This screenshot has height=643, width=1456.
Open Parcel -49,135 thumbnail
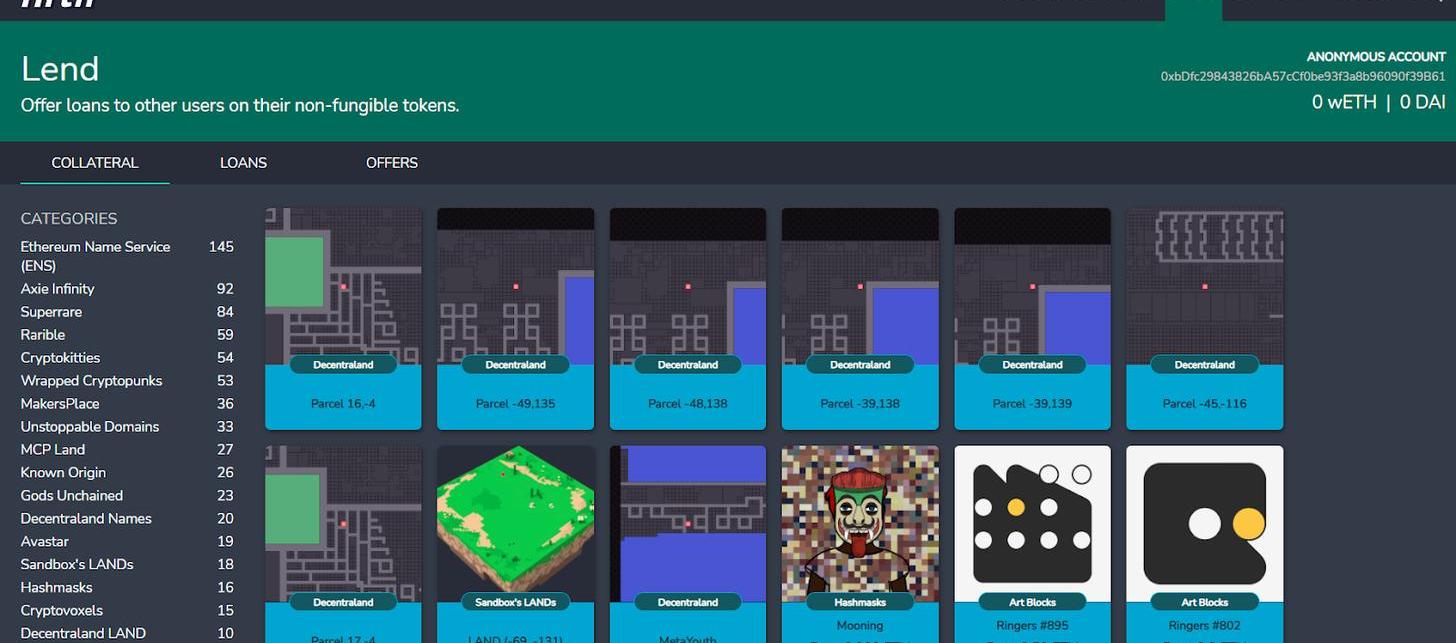coord(515,290)
